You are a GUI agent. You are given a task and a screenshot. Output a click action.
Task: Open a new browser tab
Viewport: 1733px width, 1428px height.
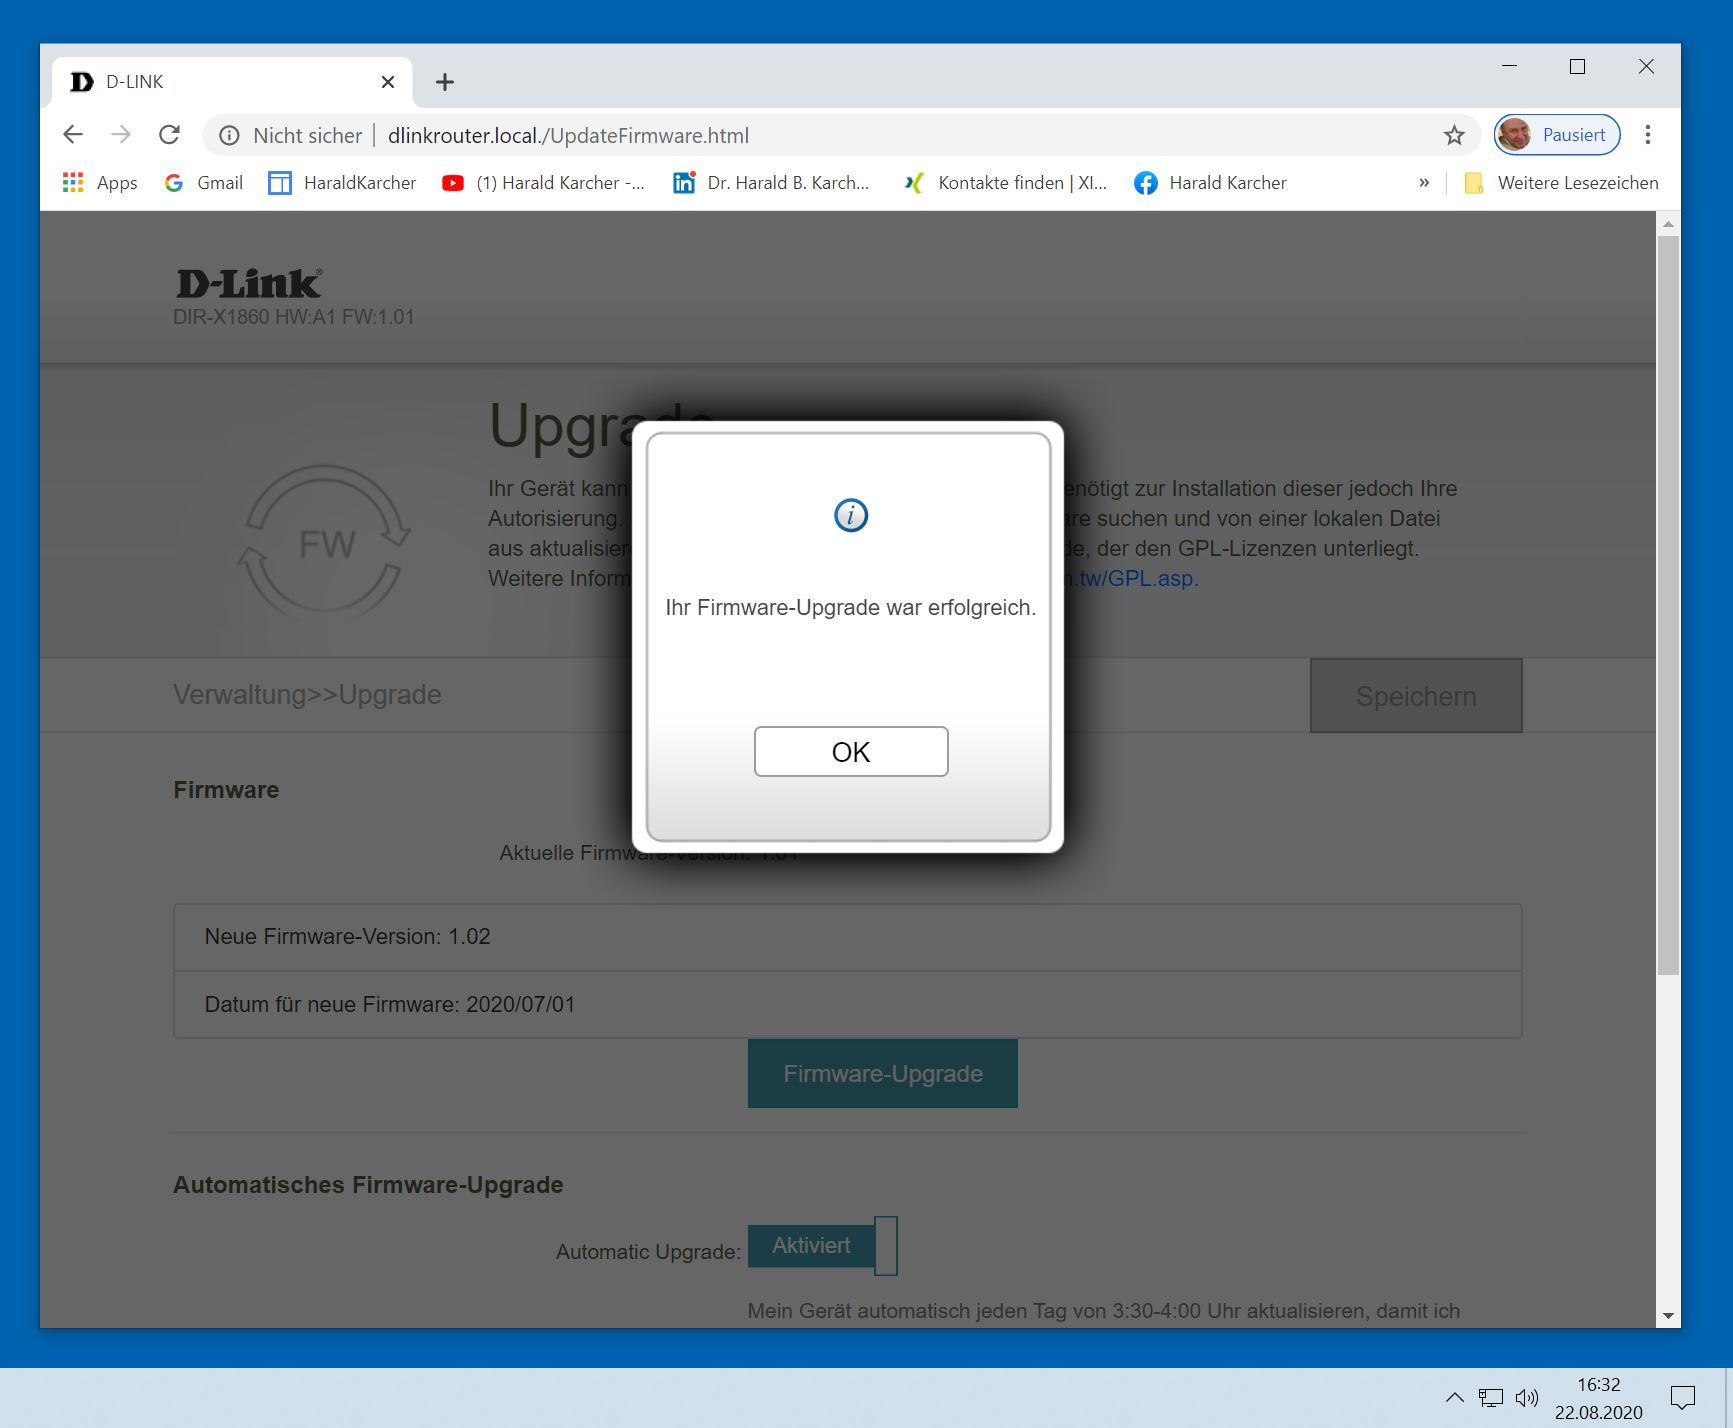pyautogui.click(x=445, y=82)
